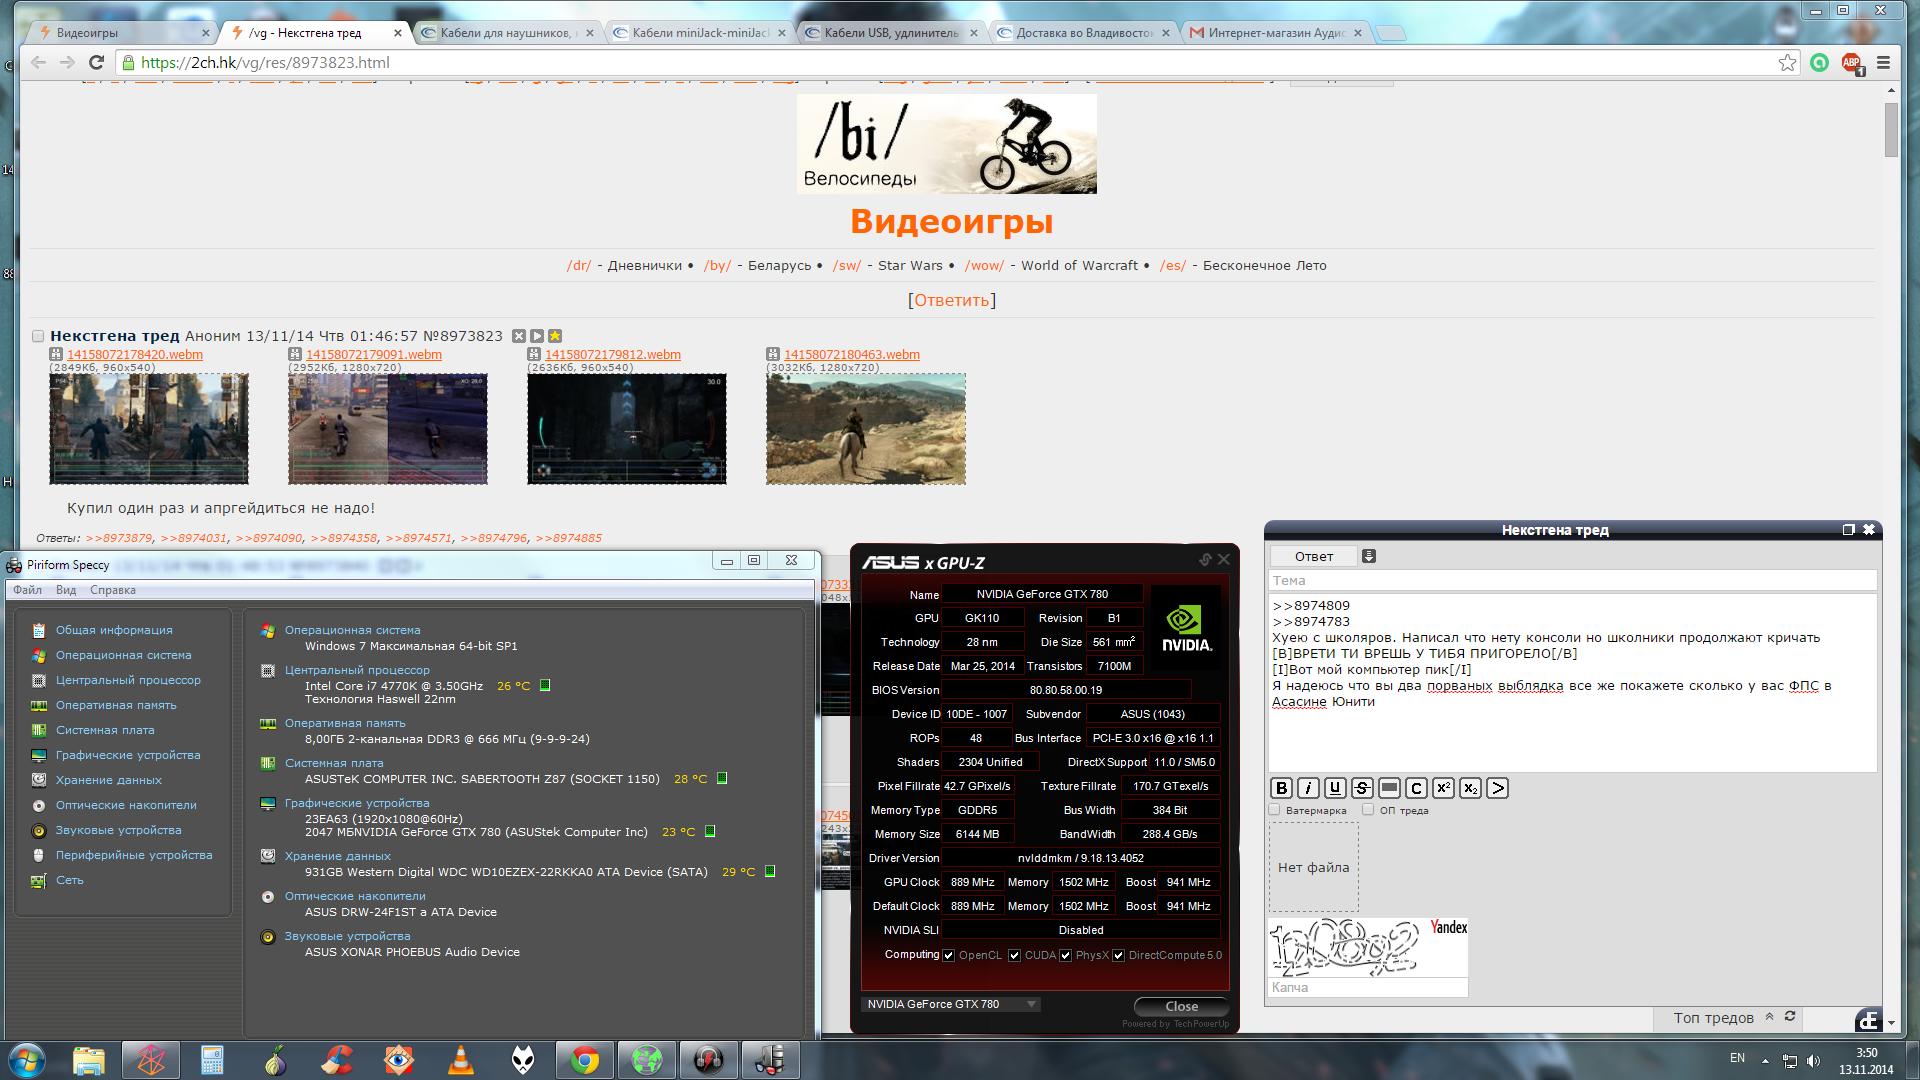Switch to the Видеоигры browser tab
The image size is (1920, 1080).
[x=120, y=33]
